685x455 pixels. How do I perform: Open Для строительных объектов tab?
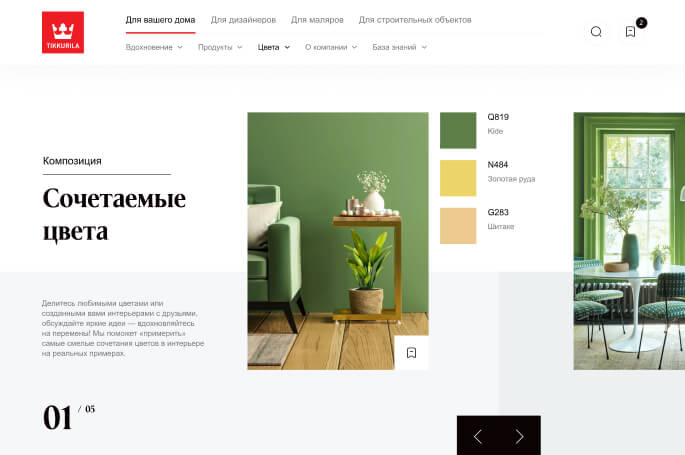click(415, 20)
